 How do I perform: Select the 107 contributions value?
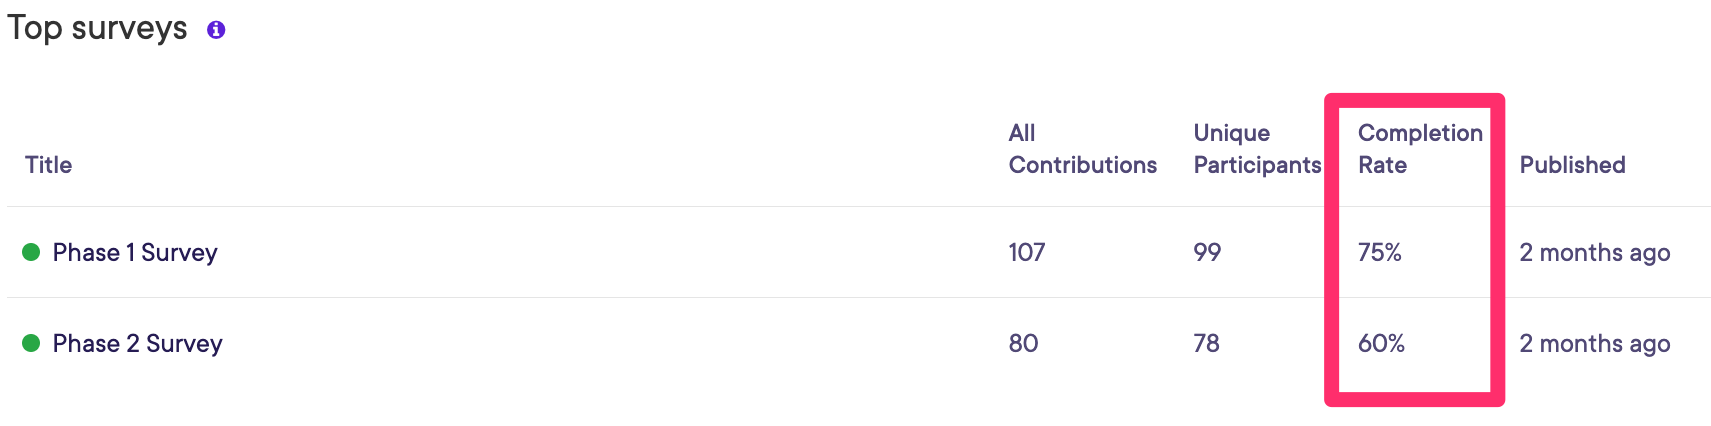tap(1026, 252)
